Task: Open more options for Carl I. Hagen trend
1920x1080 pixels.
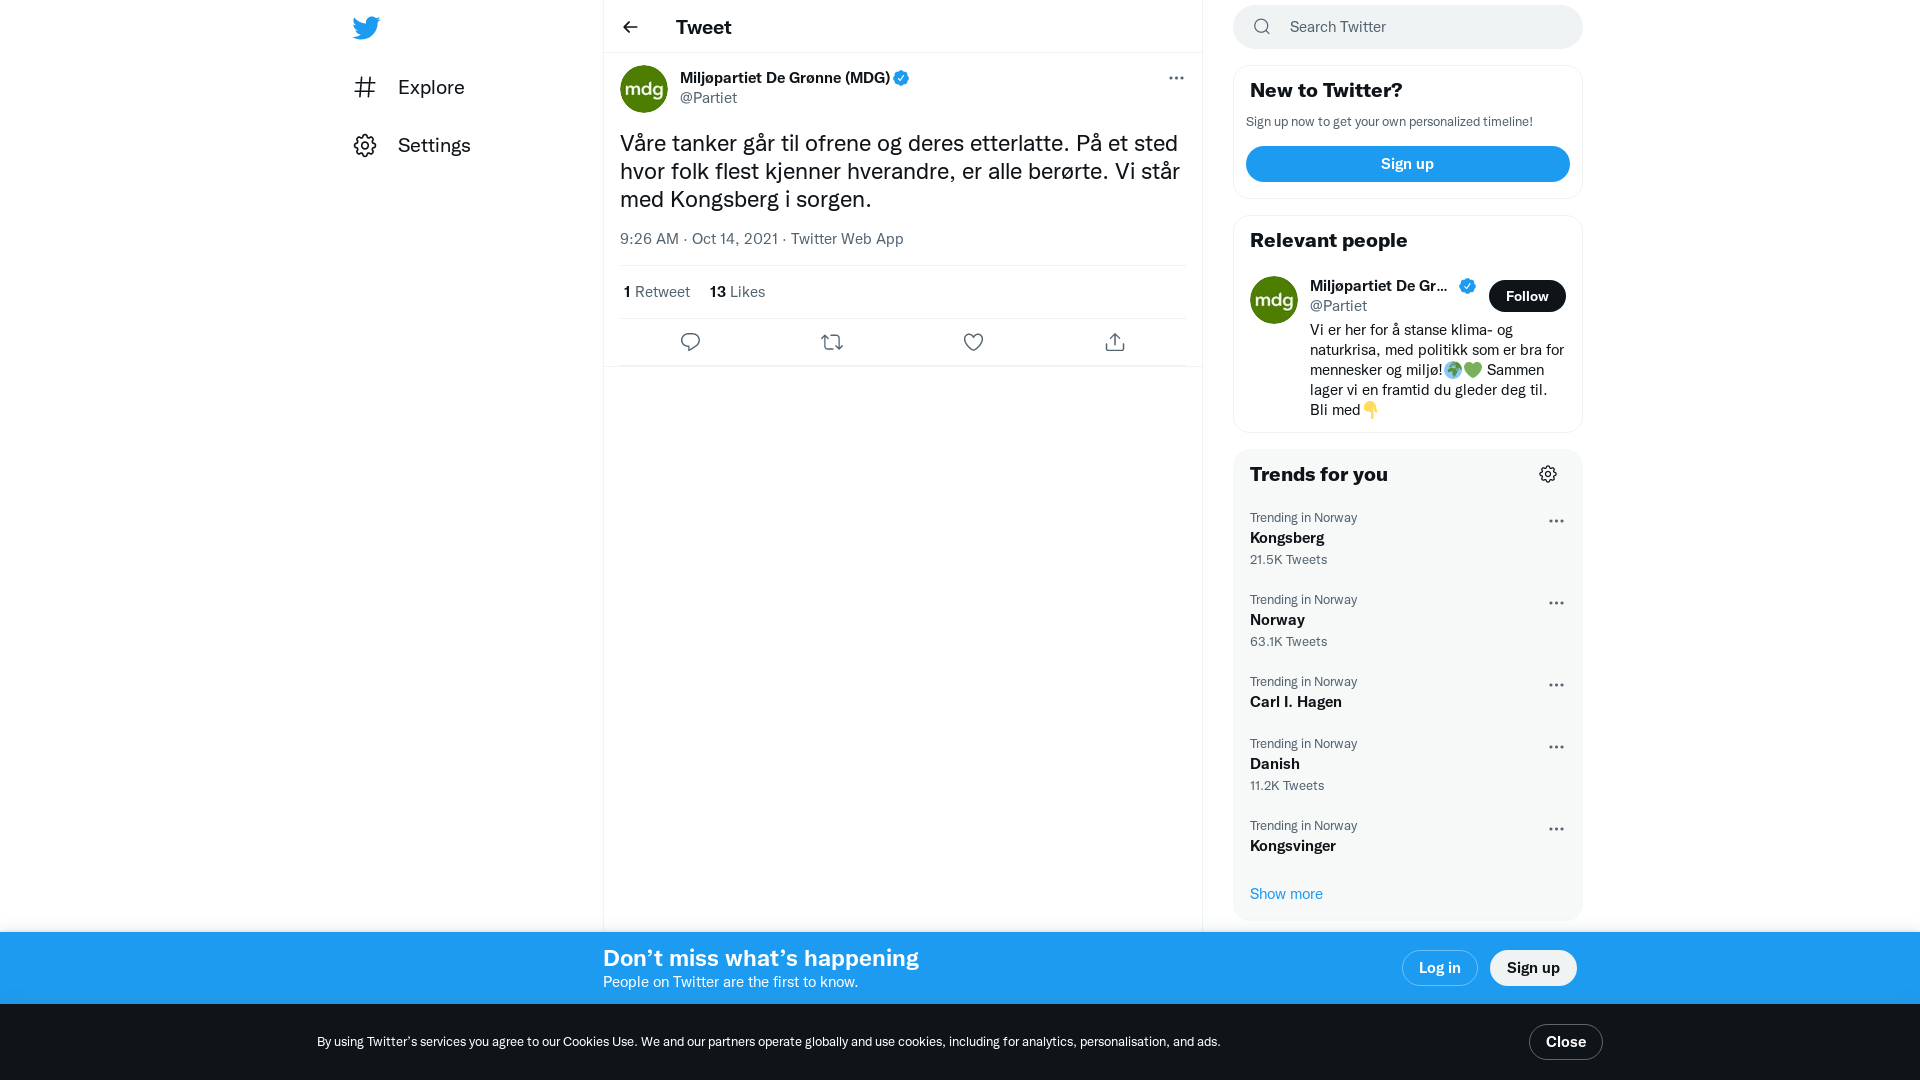Action: [1556, 685]
